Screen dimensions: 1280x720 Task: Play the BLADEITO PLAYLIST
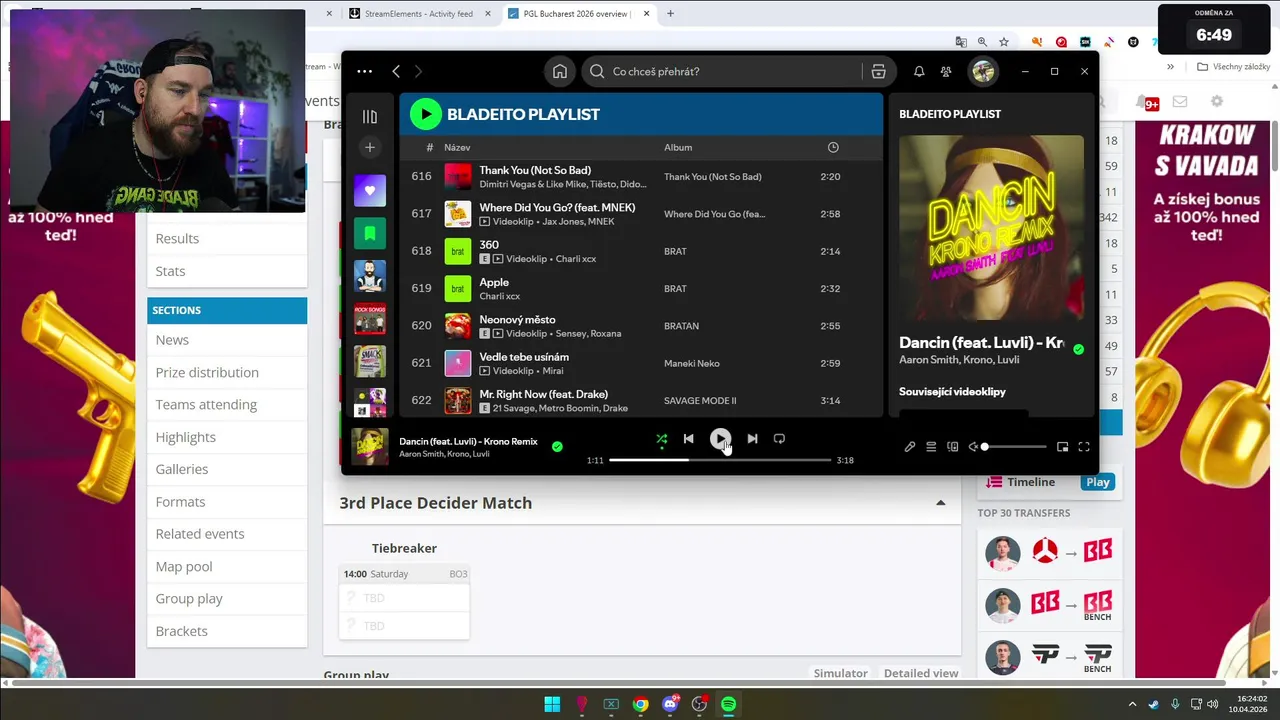pyautogui.click(x=426, y=114)
